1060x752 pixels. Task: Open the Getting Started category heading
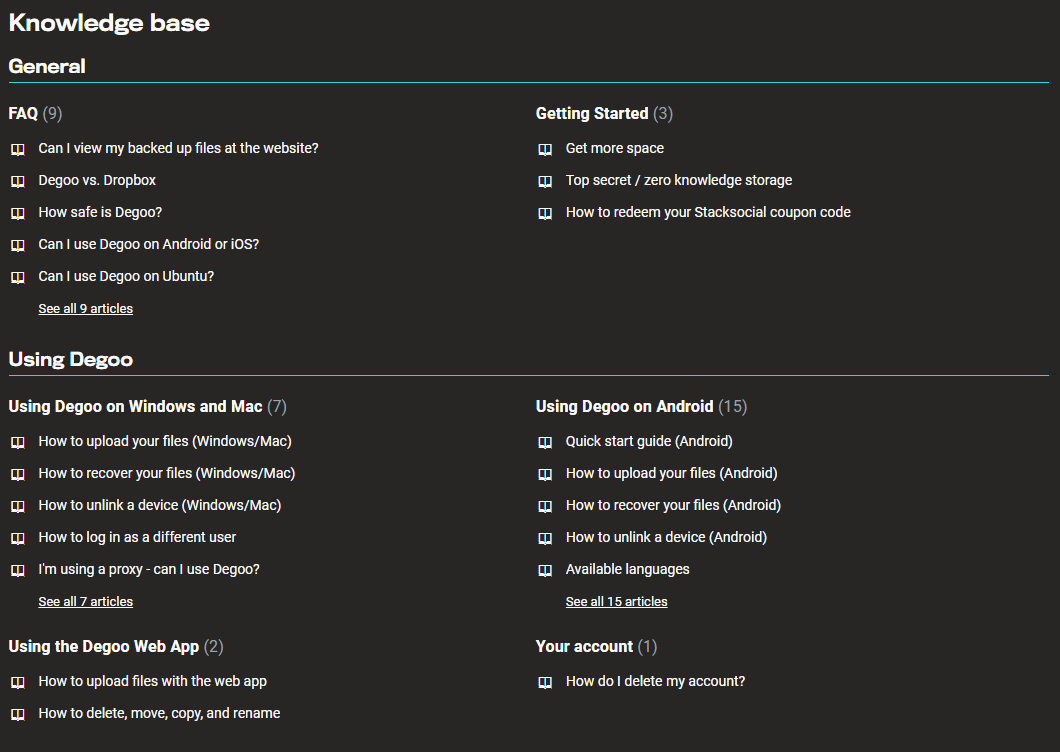(x=592, y=113)
